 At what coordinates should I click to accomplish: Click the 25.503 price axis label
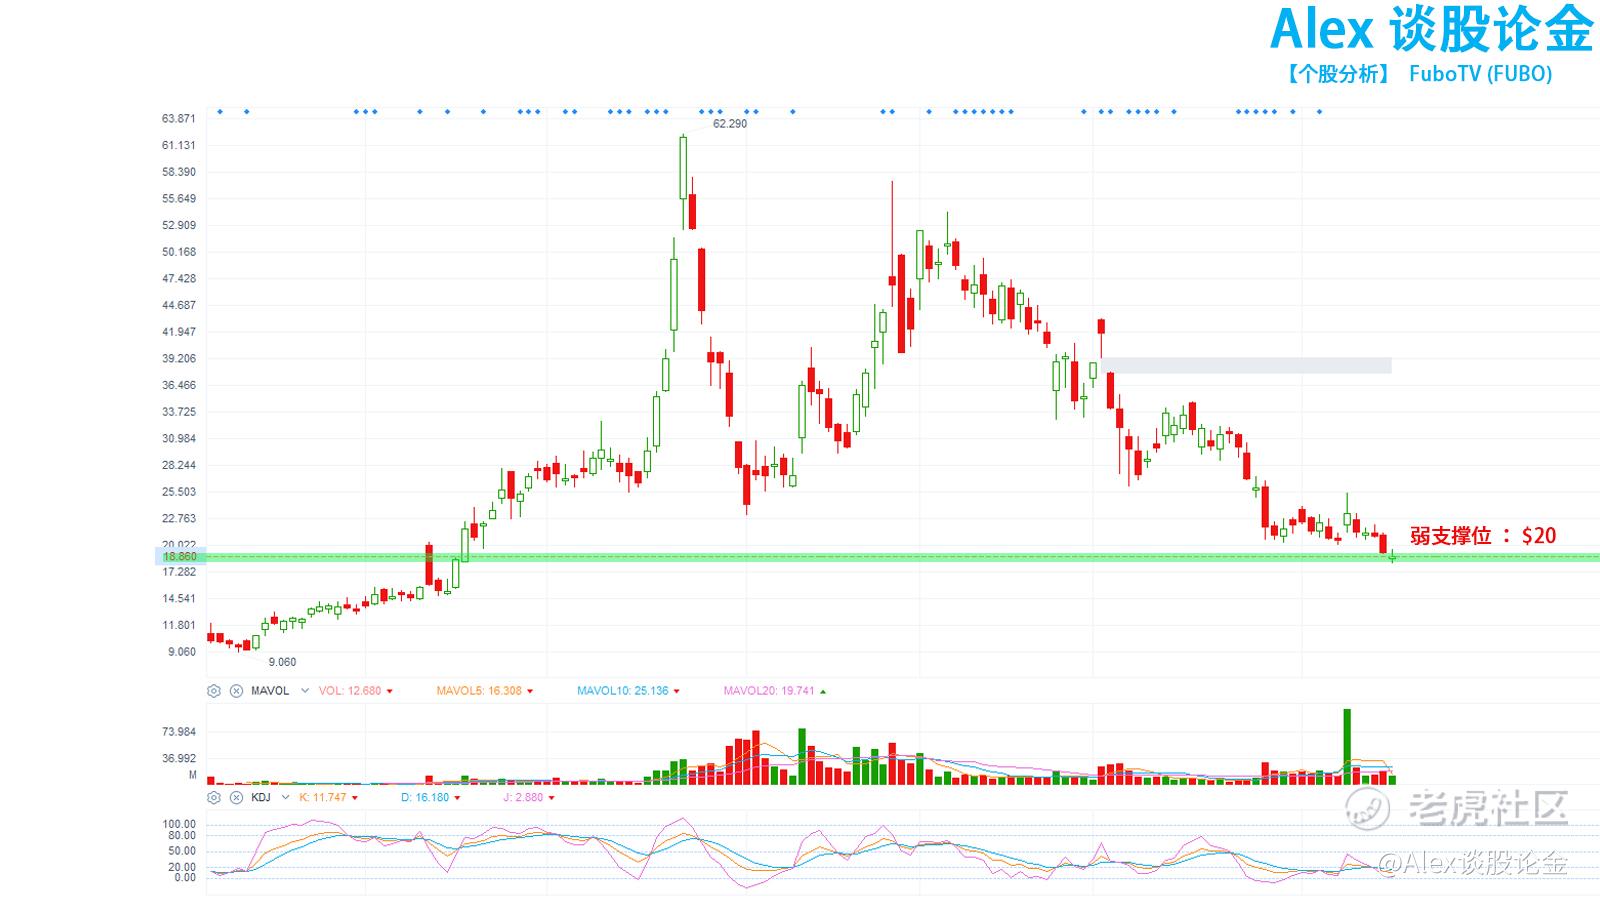[179, 492]
